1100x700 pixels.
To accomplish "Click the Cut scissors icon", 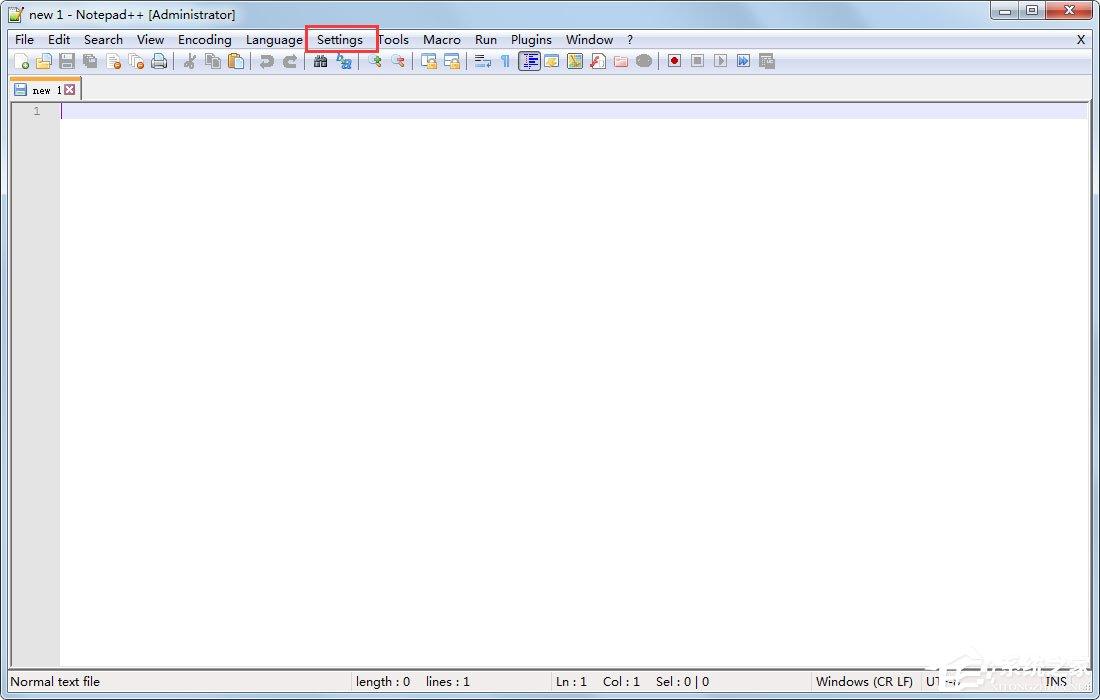I will [x=189, y=62].
